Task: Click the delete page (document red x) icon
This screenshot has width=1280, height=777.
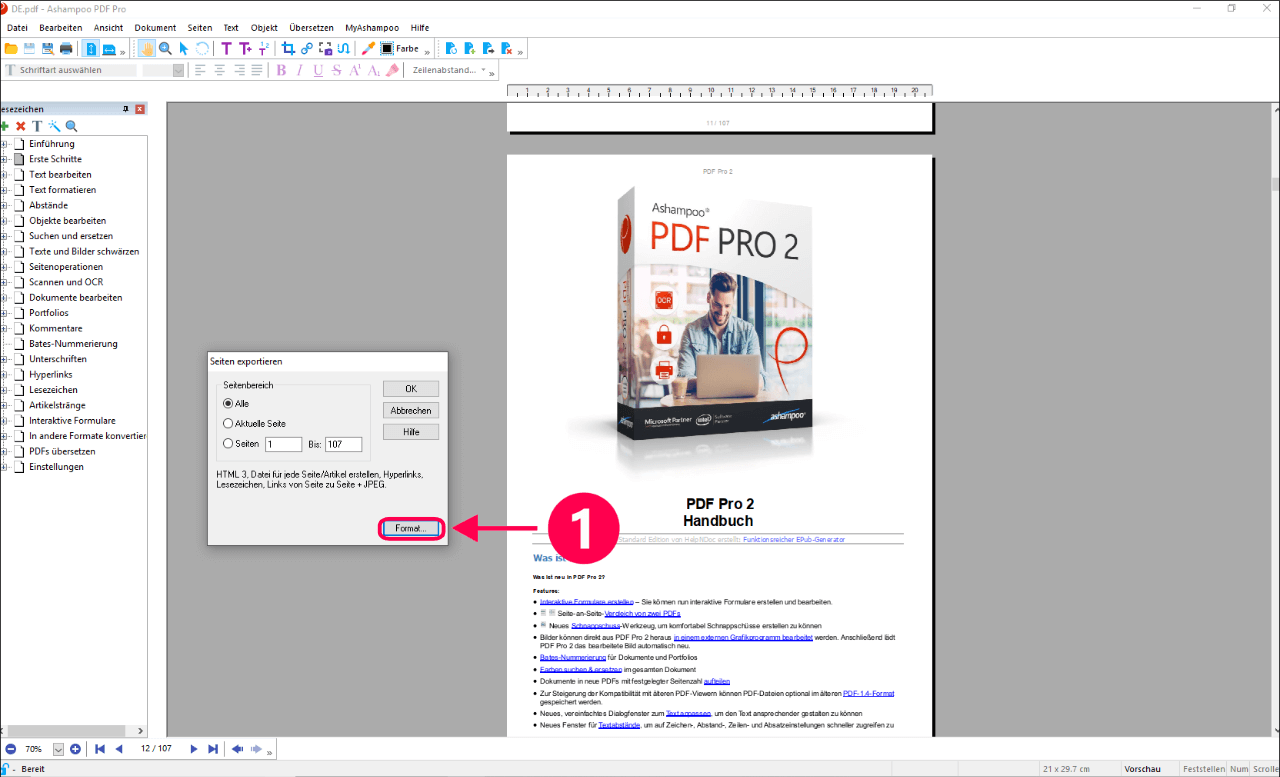Action: pos(507,48)
